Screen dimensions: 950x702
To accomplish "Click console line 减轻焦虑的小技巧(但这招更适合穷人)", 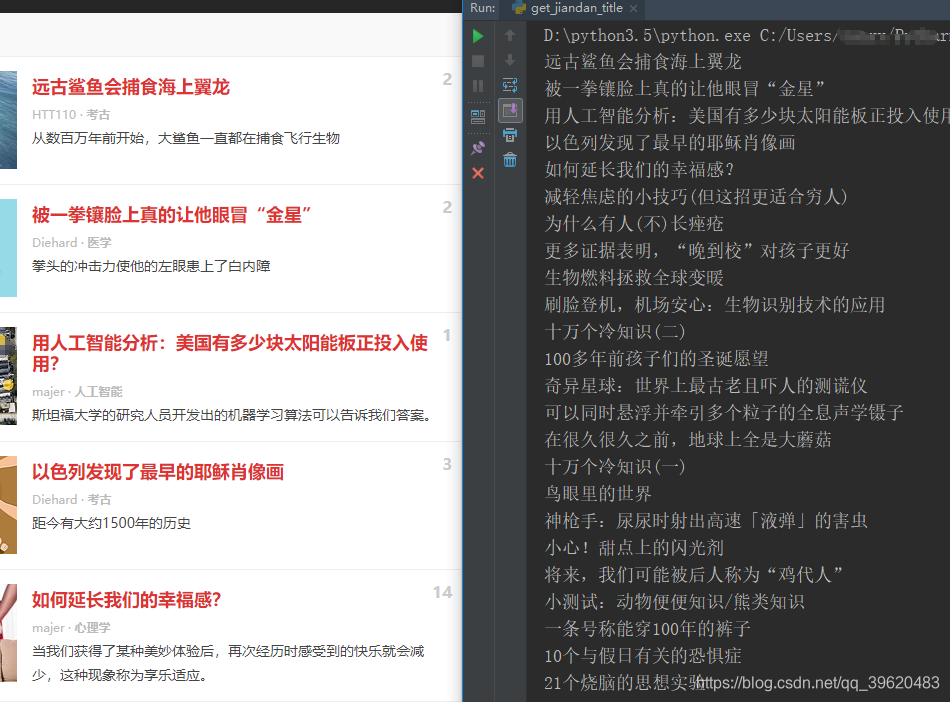I will [x=696, y=196].
